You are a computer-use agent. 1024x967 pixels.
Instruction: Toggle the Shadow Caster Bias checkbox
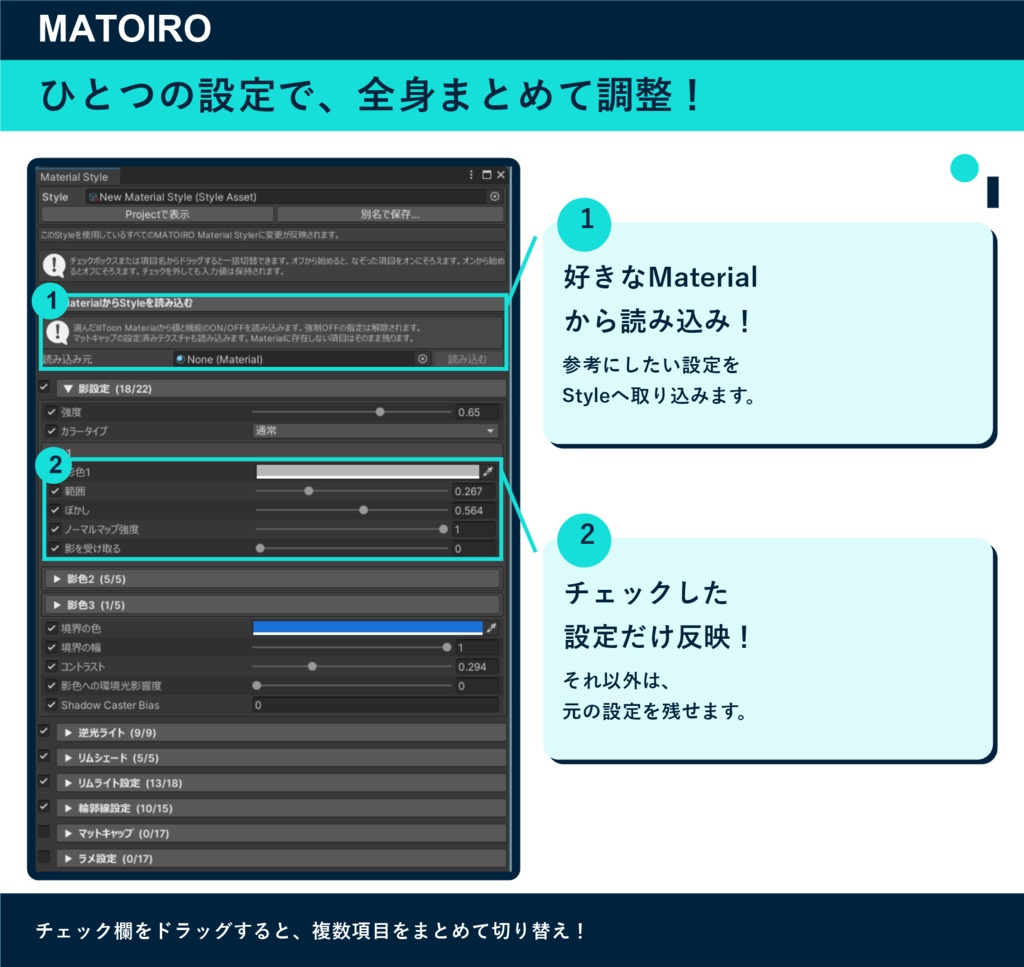(x=51, y=705)
